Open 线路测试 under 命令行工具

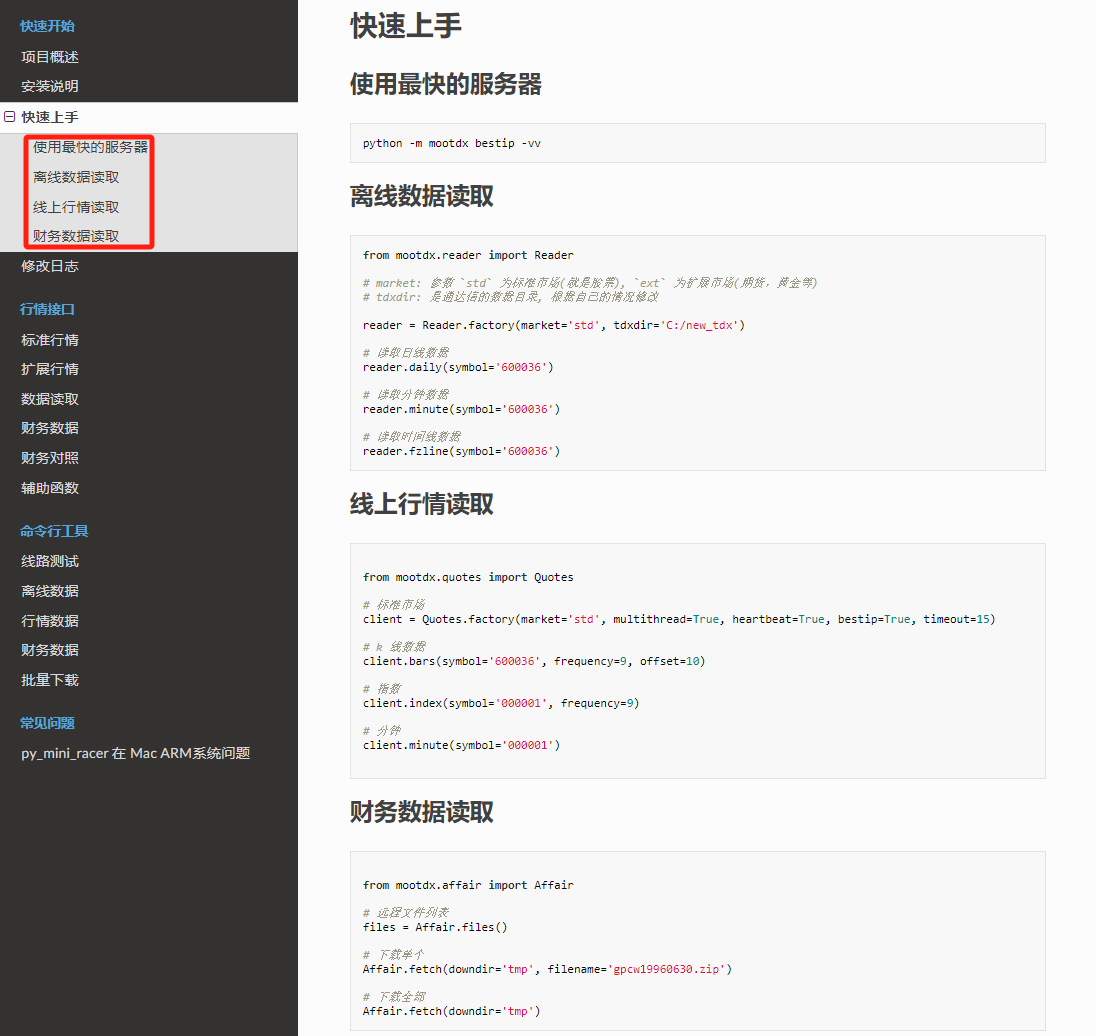[x=50, y=561]
